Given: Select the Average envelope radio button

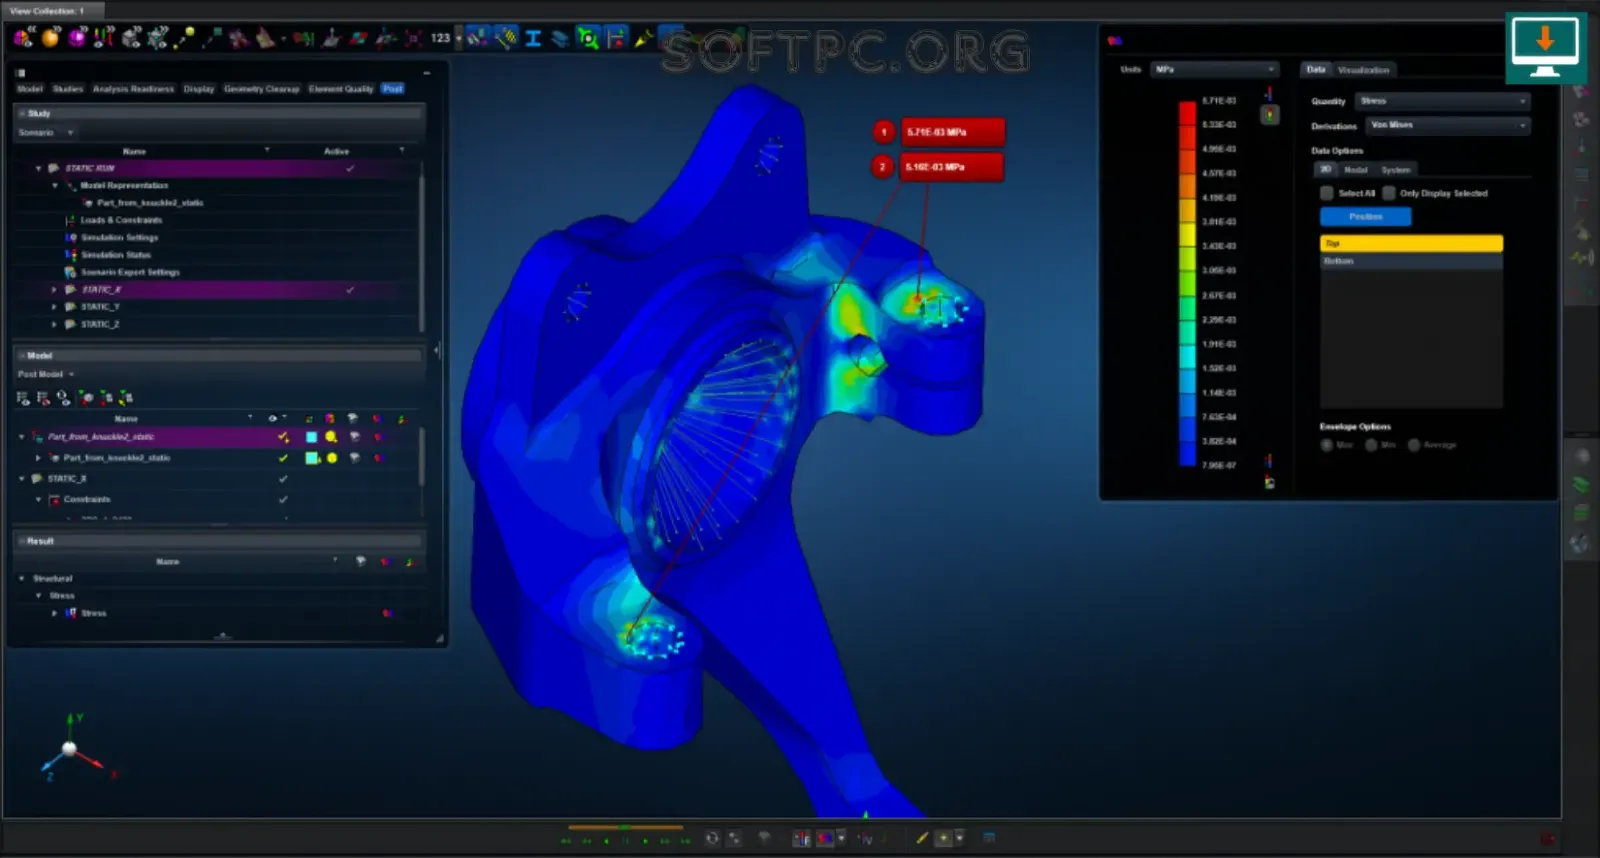Looking at the screenshot, I should point(1414,445).
